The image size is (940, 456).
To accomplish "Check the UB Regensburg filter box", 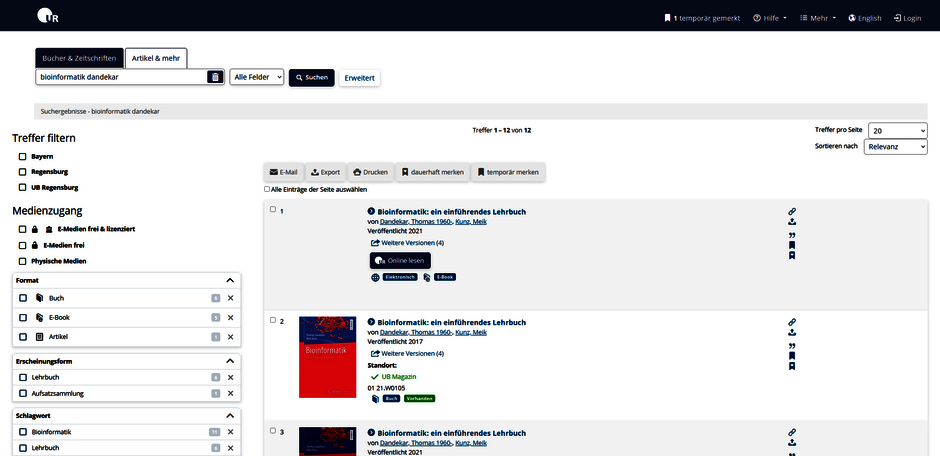I will tap(22, 187).
